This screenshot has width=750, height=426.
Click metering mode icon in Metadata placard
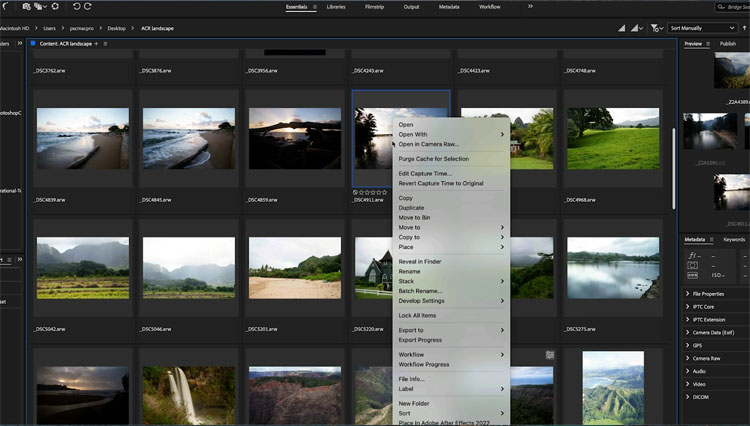(x=692, y=265)
